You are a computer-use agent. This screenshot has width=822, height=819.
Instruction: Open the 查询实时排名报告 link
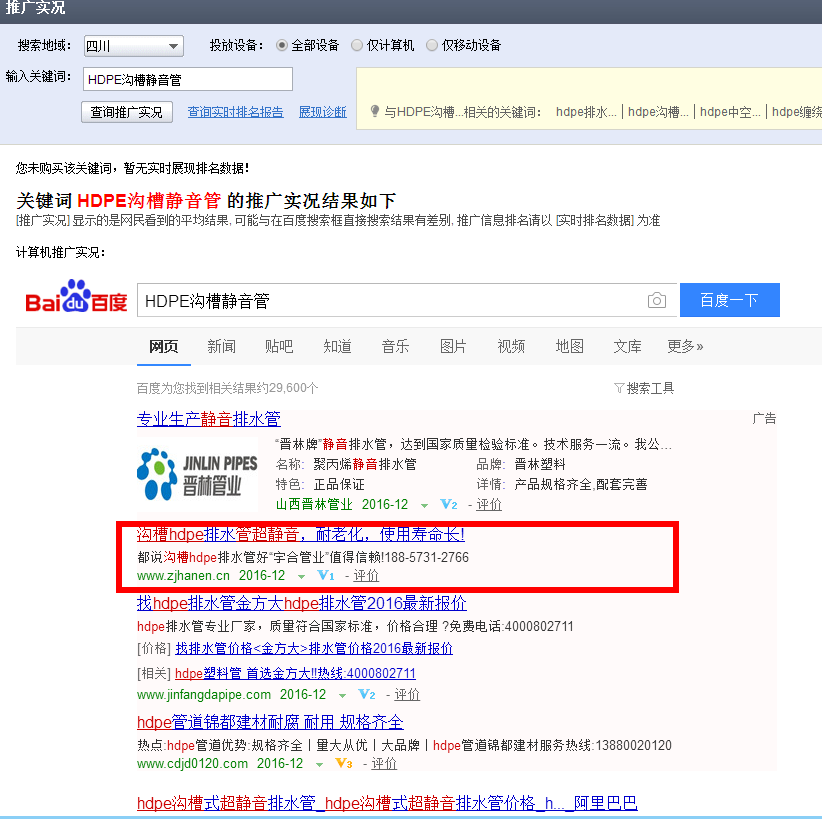[x=235, y=112]
